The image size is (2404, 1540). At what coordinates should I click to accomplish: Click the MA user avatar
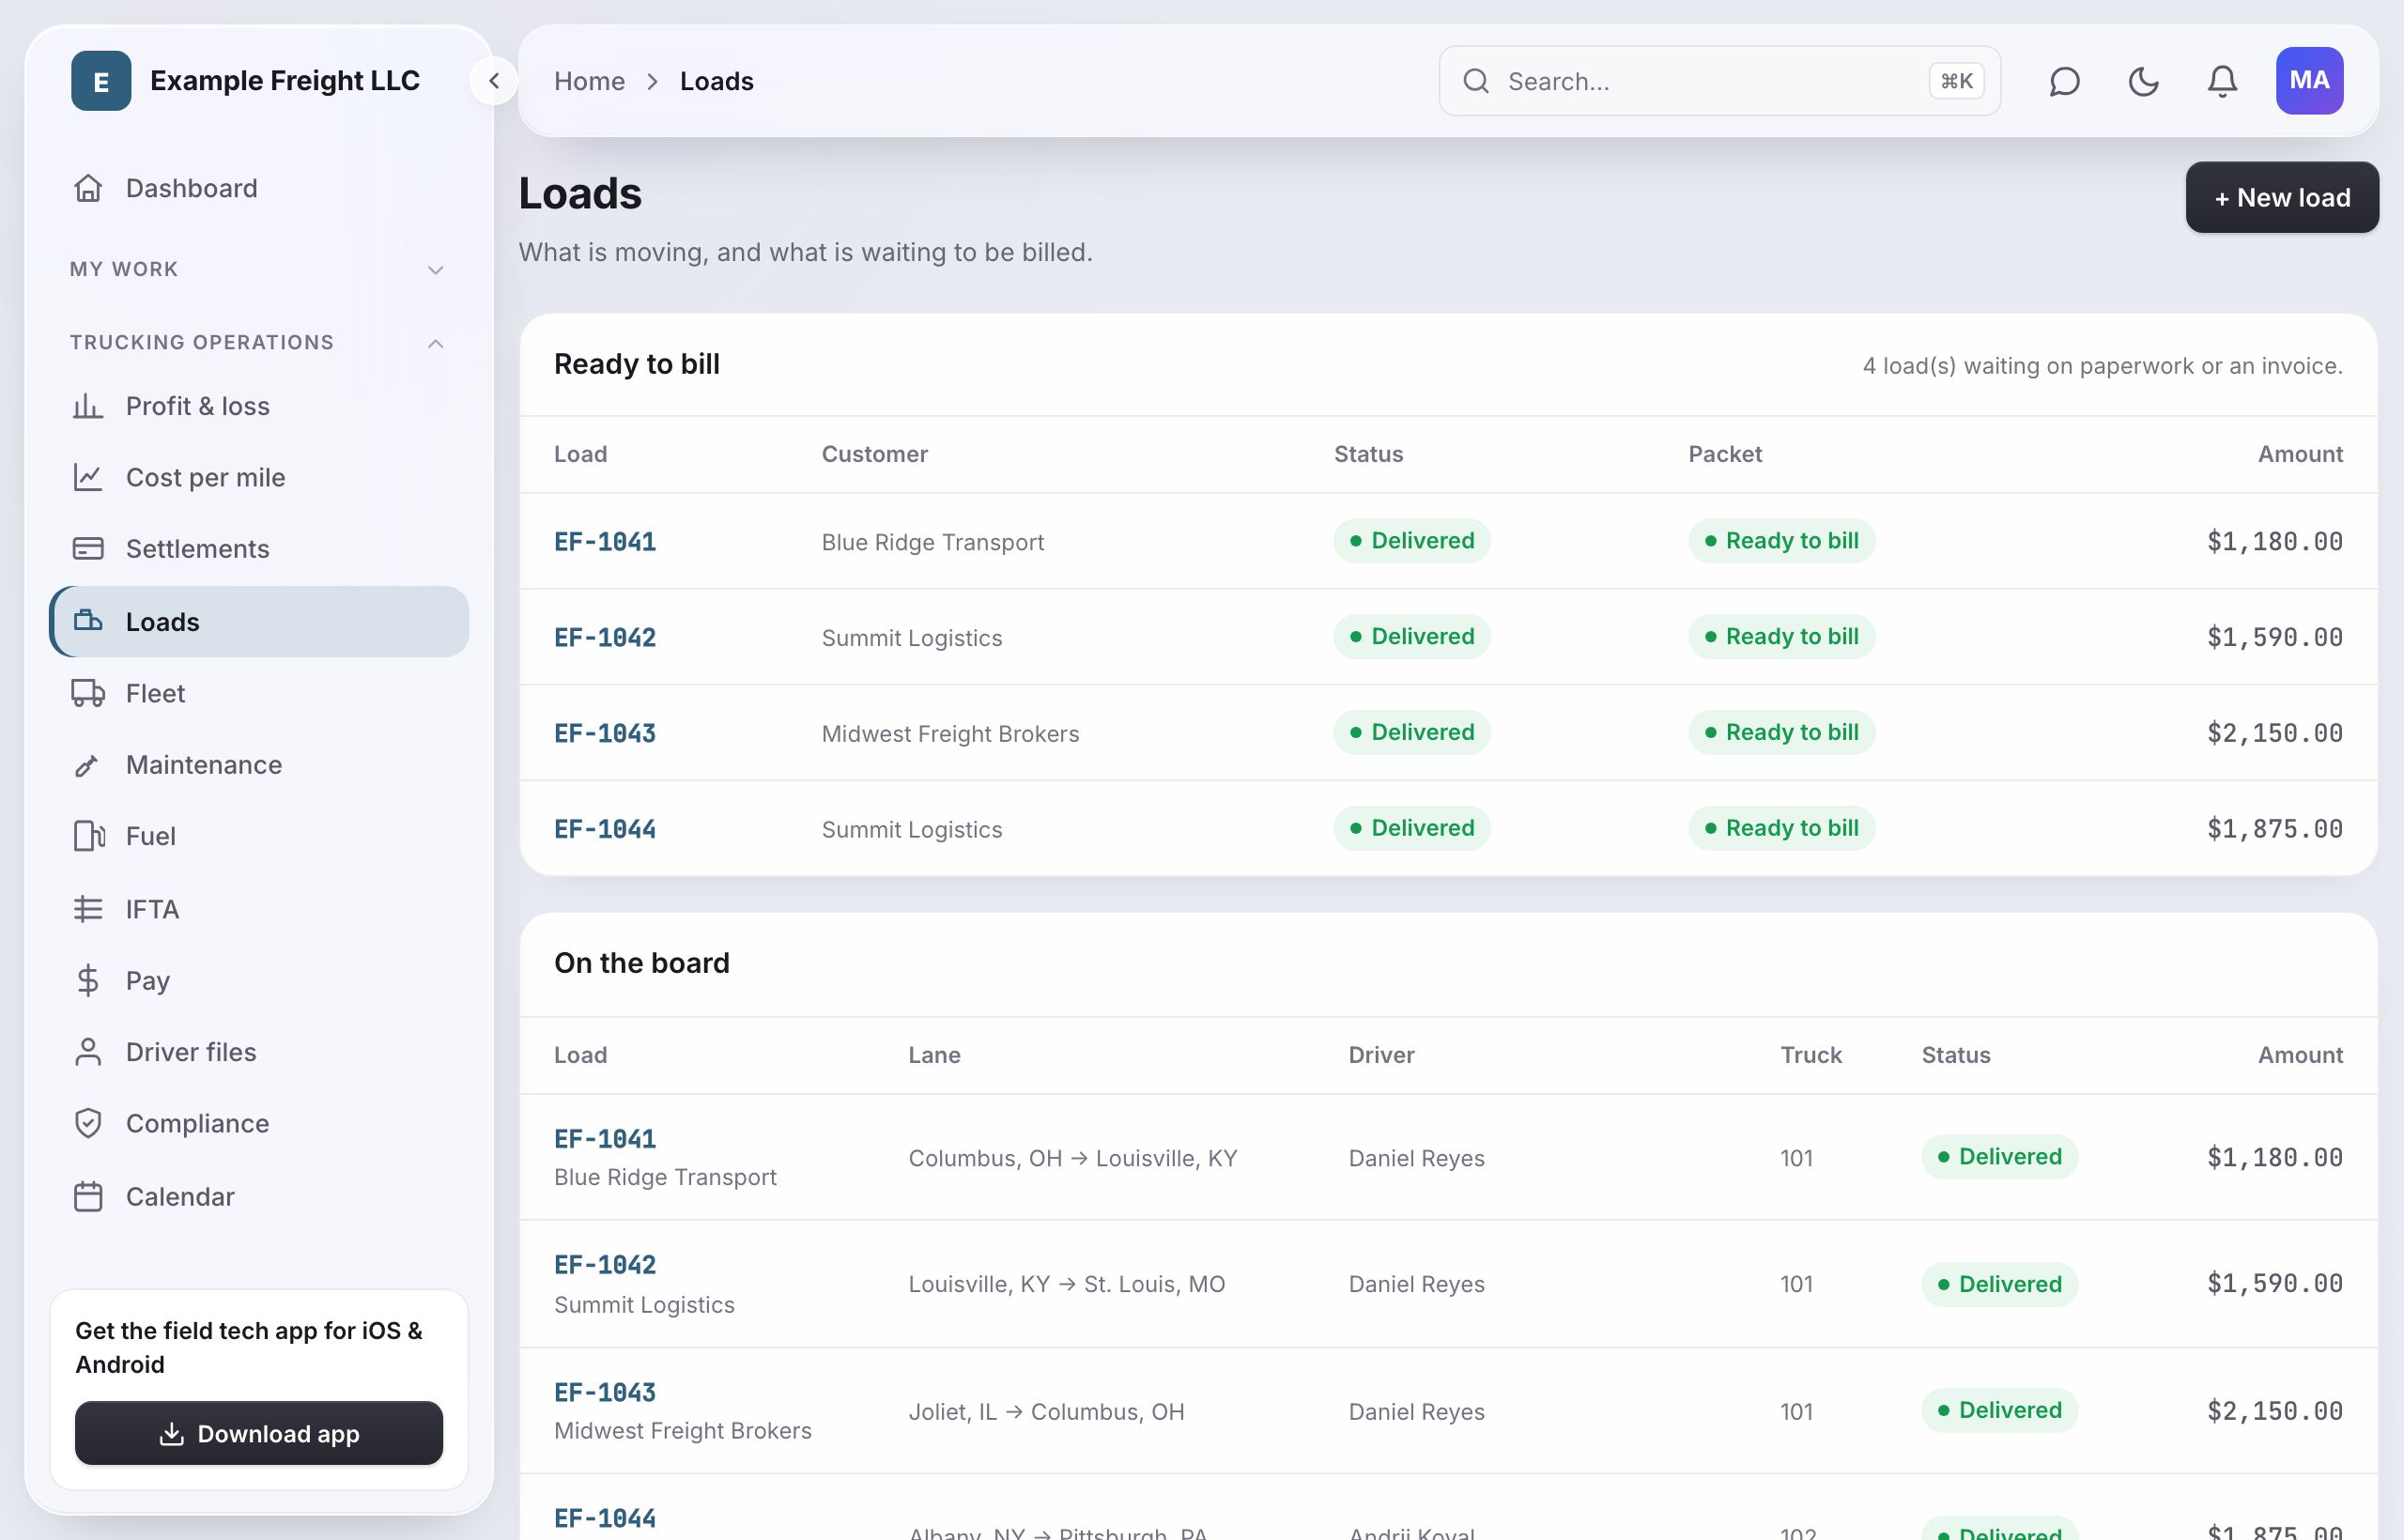click(x=2309, y=81)
